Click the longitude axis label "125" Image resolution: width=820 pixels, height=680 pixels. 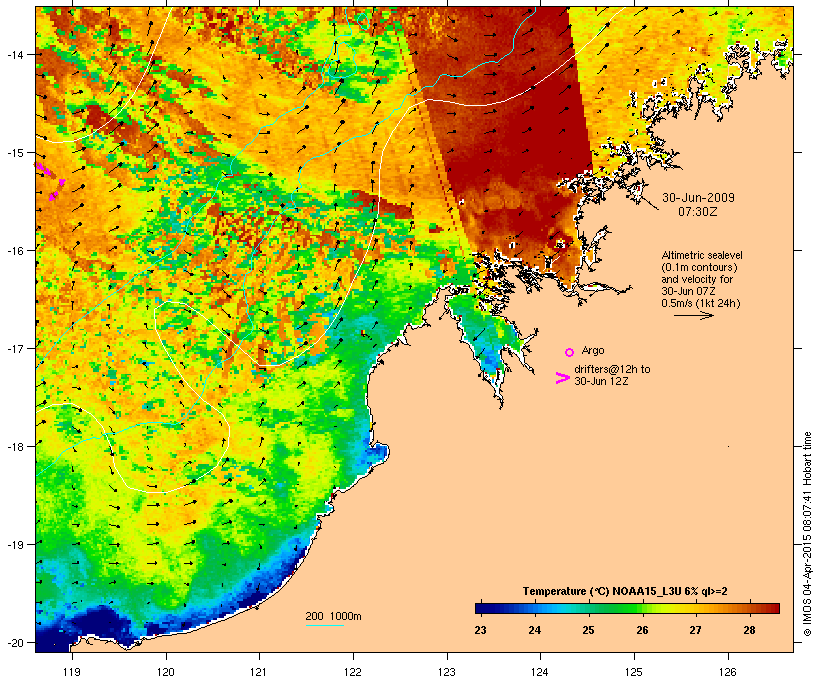(634, 672)
